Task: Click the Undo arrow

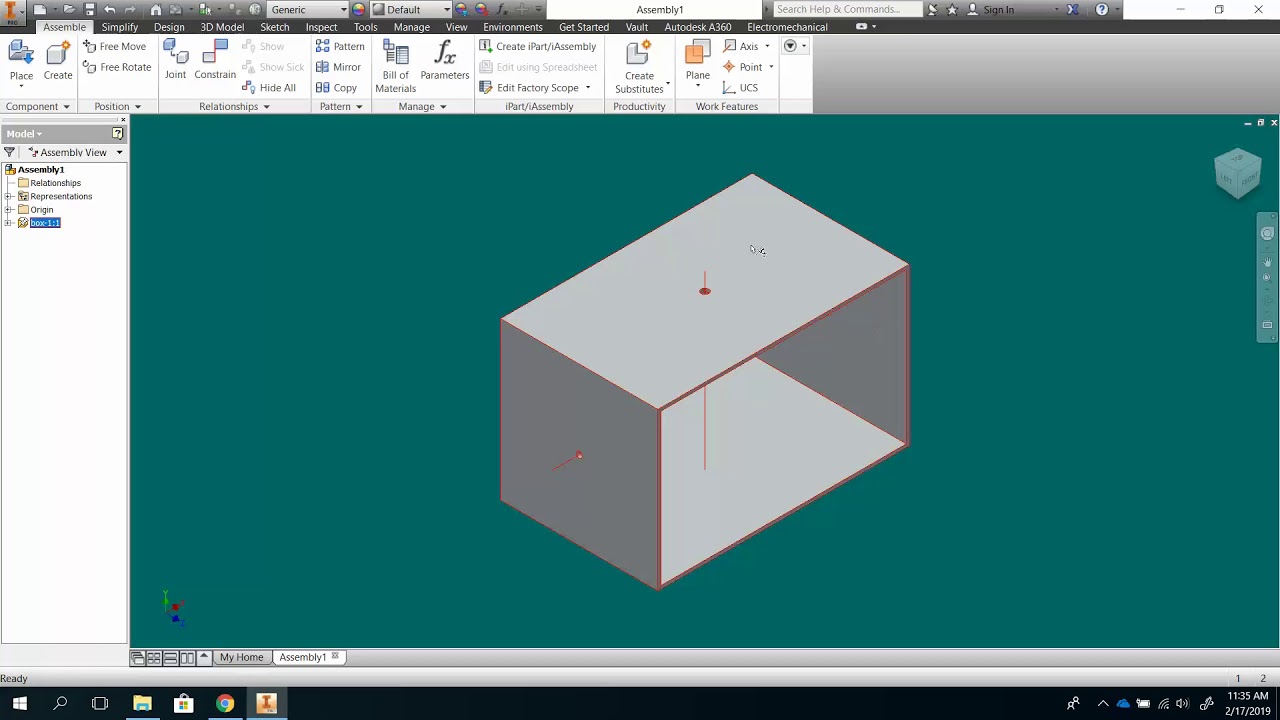Action: click(x=109, y=9)
